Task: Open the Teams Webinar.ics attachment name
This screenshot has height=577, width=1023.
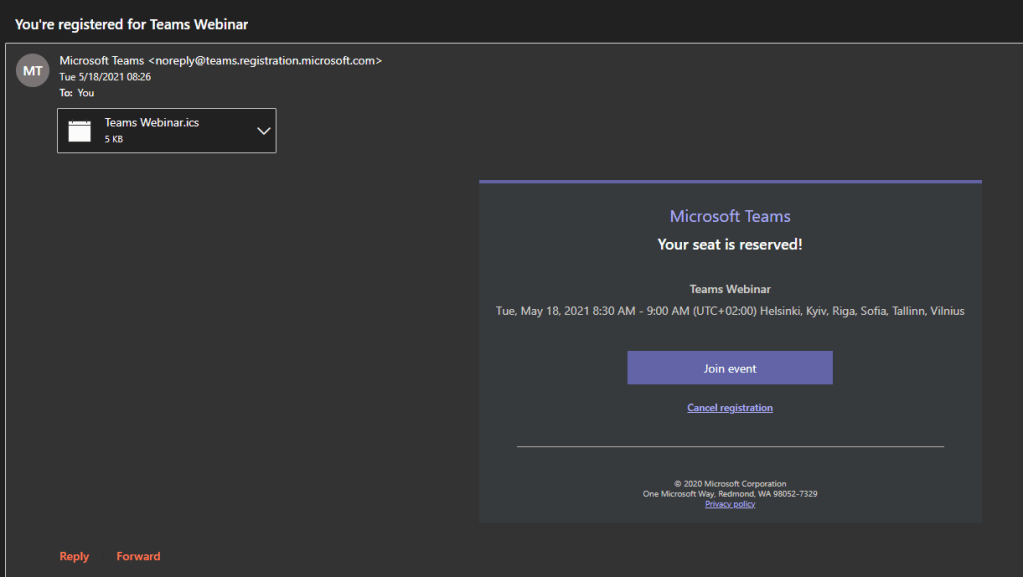Action: pyautogui.click(x=152, y=123)
